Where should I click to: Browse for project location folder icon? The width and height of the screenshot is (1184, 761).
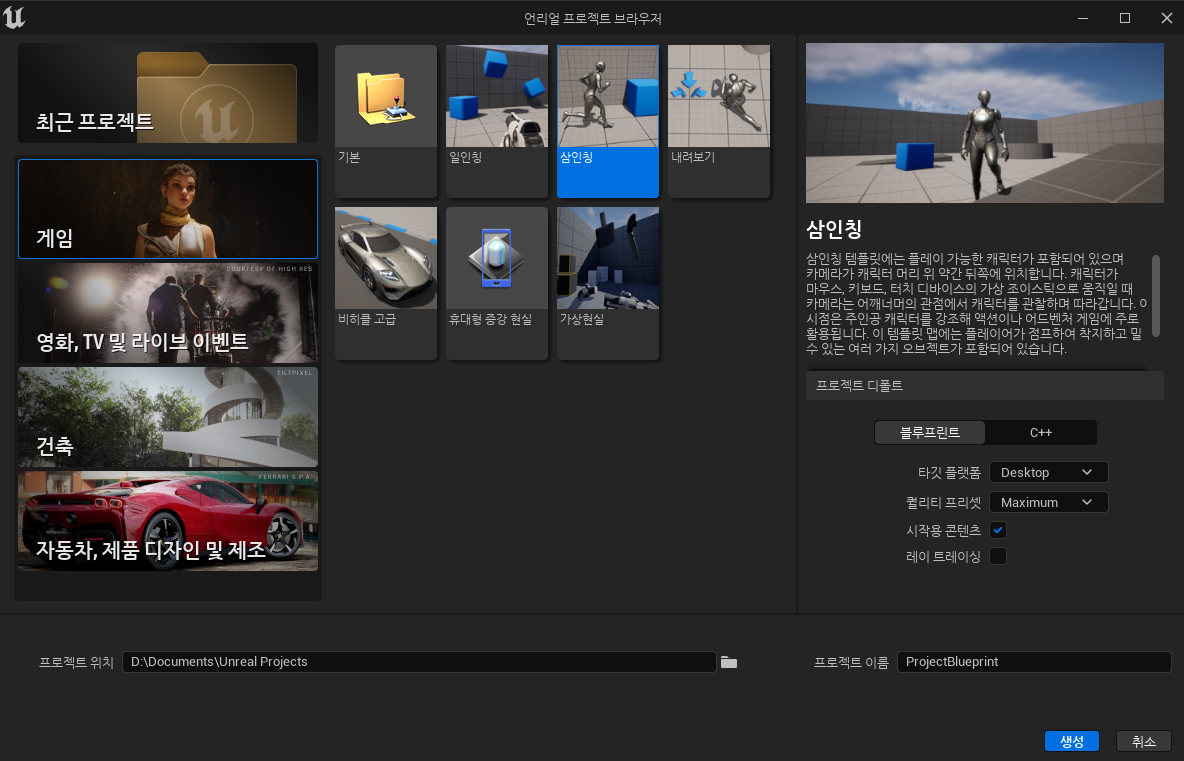pos(729,662)
